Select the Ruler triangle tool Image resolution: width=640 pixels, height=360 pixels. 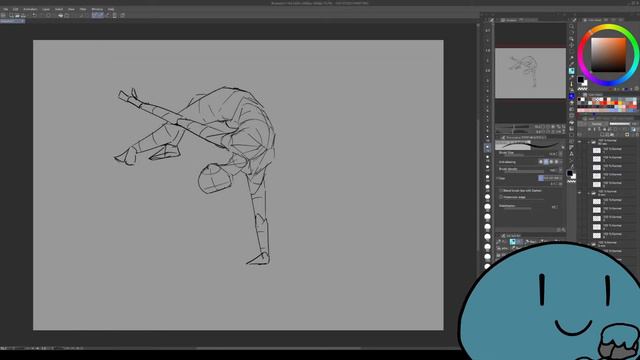click(x=571, y=147)
